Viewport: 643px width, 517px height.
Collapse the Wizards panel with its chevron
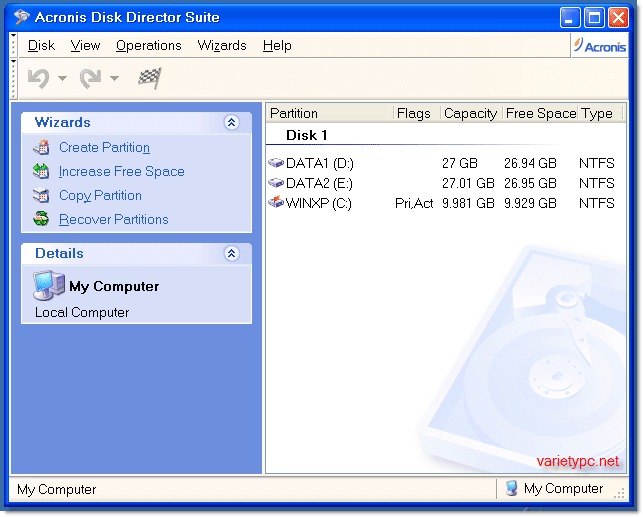231,122
